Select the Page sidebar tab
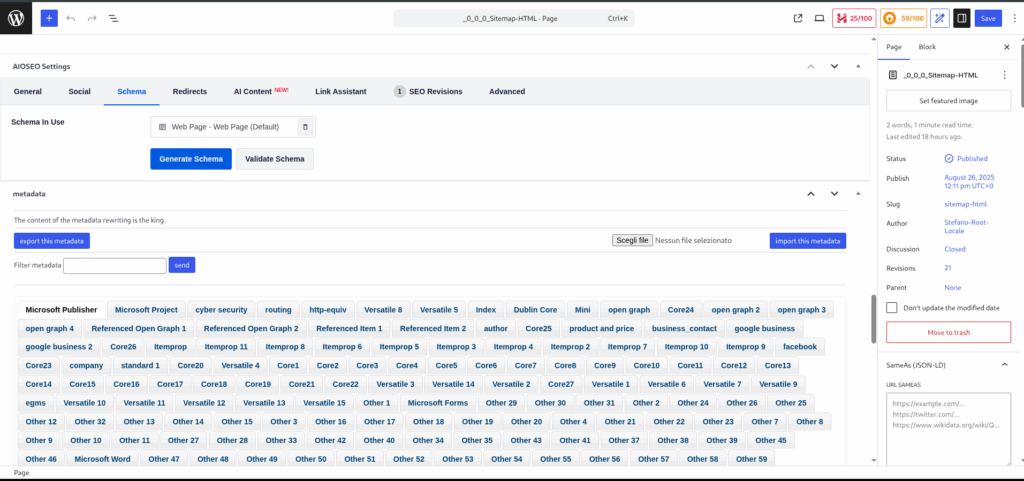 pos(894,47)
